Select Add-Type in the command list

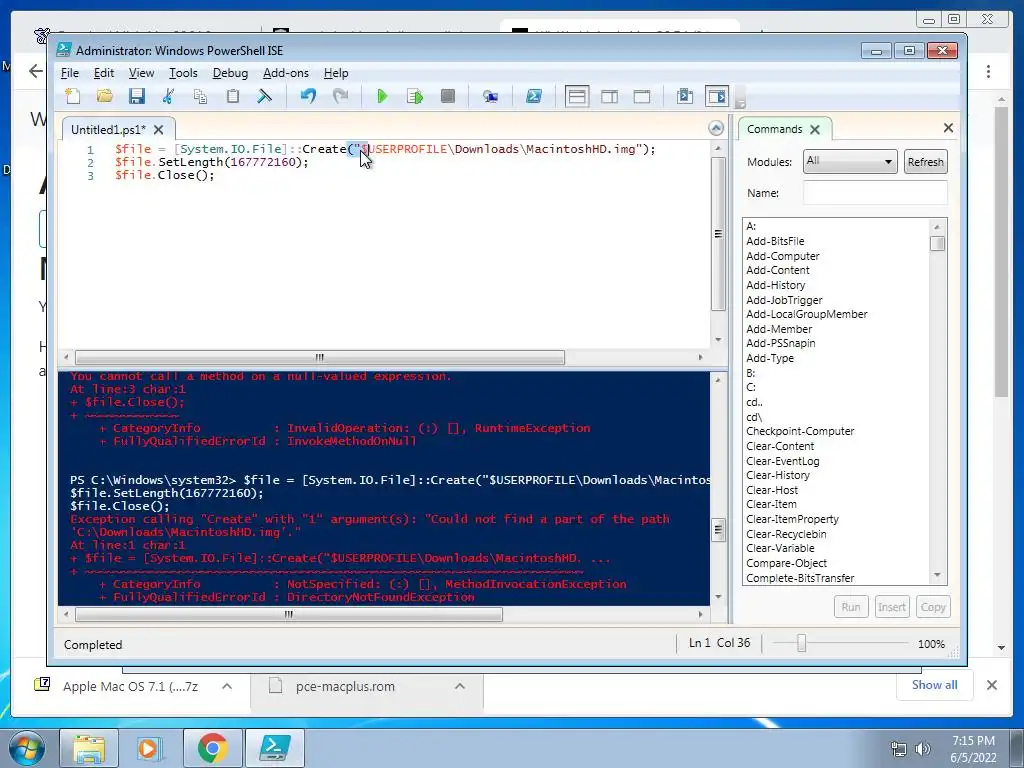(770, 358)
